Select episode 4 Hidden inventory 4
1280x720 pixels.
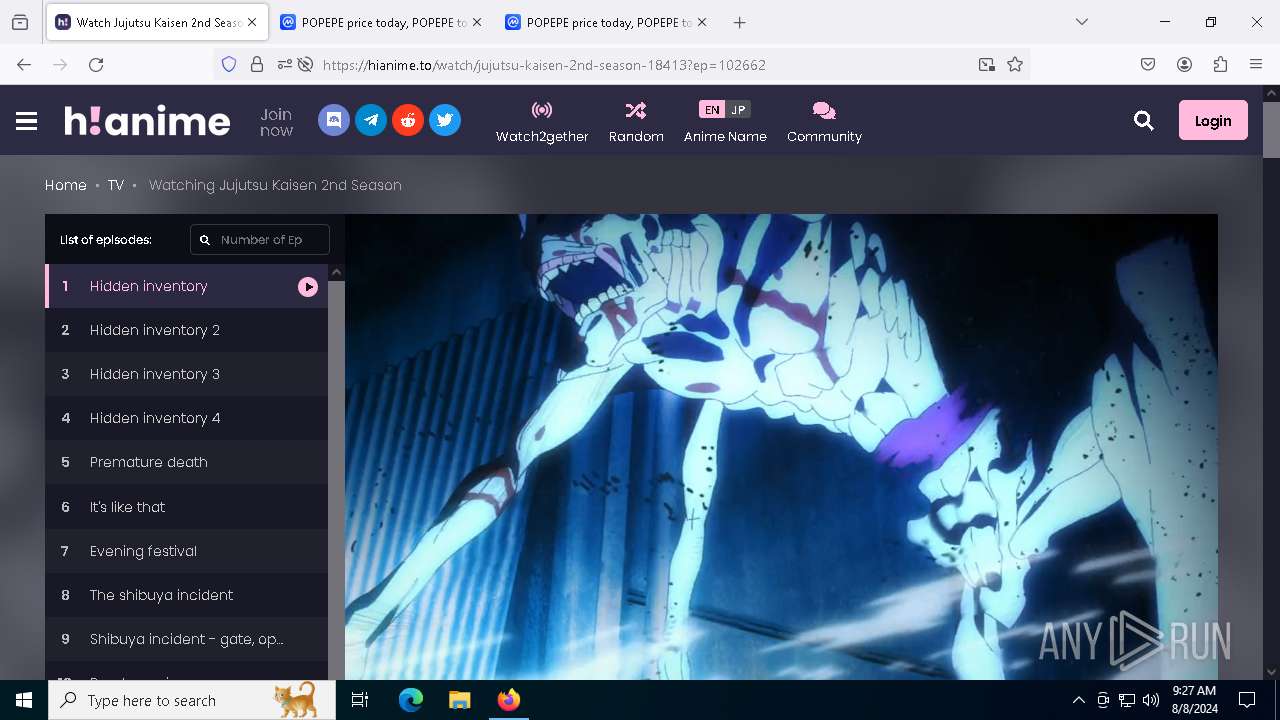point(187,418)
